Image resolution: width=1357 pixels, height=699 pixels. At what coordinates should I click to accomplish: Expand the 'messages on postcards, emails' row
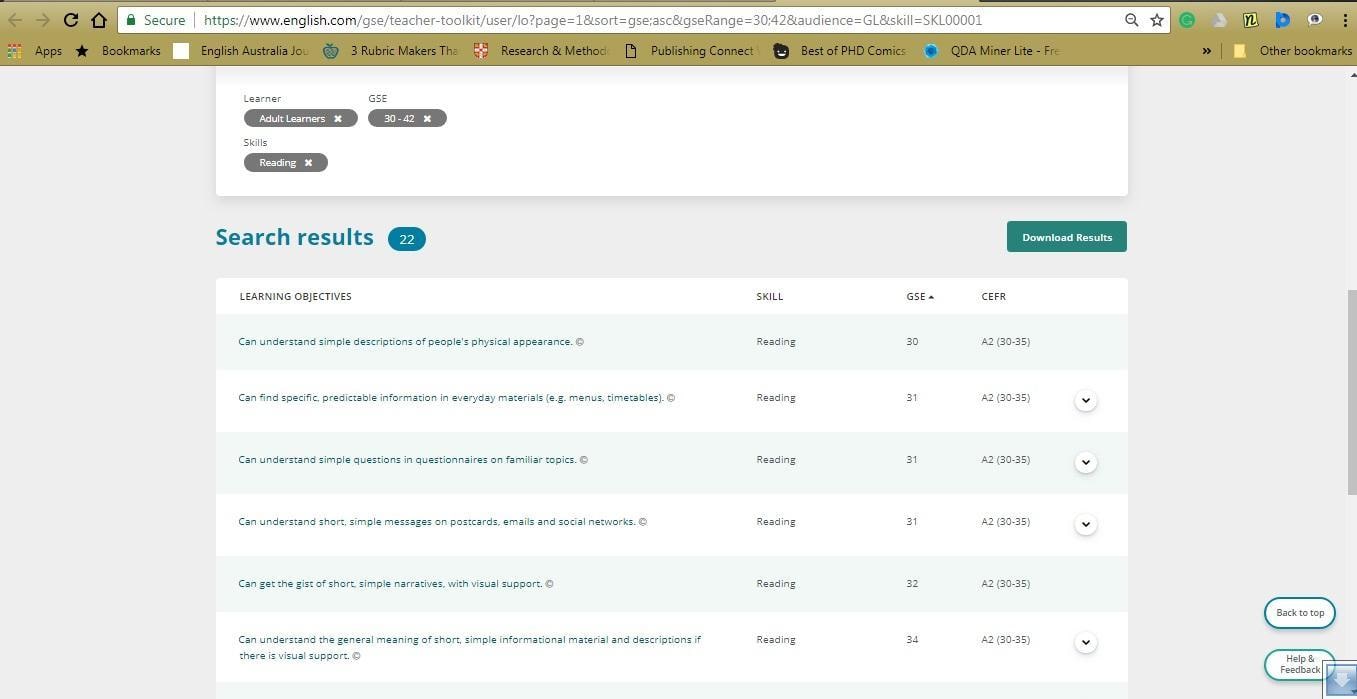(x=1085, y=524)
